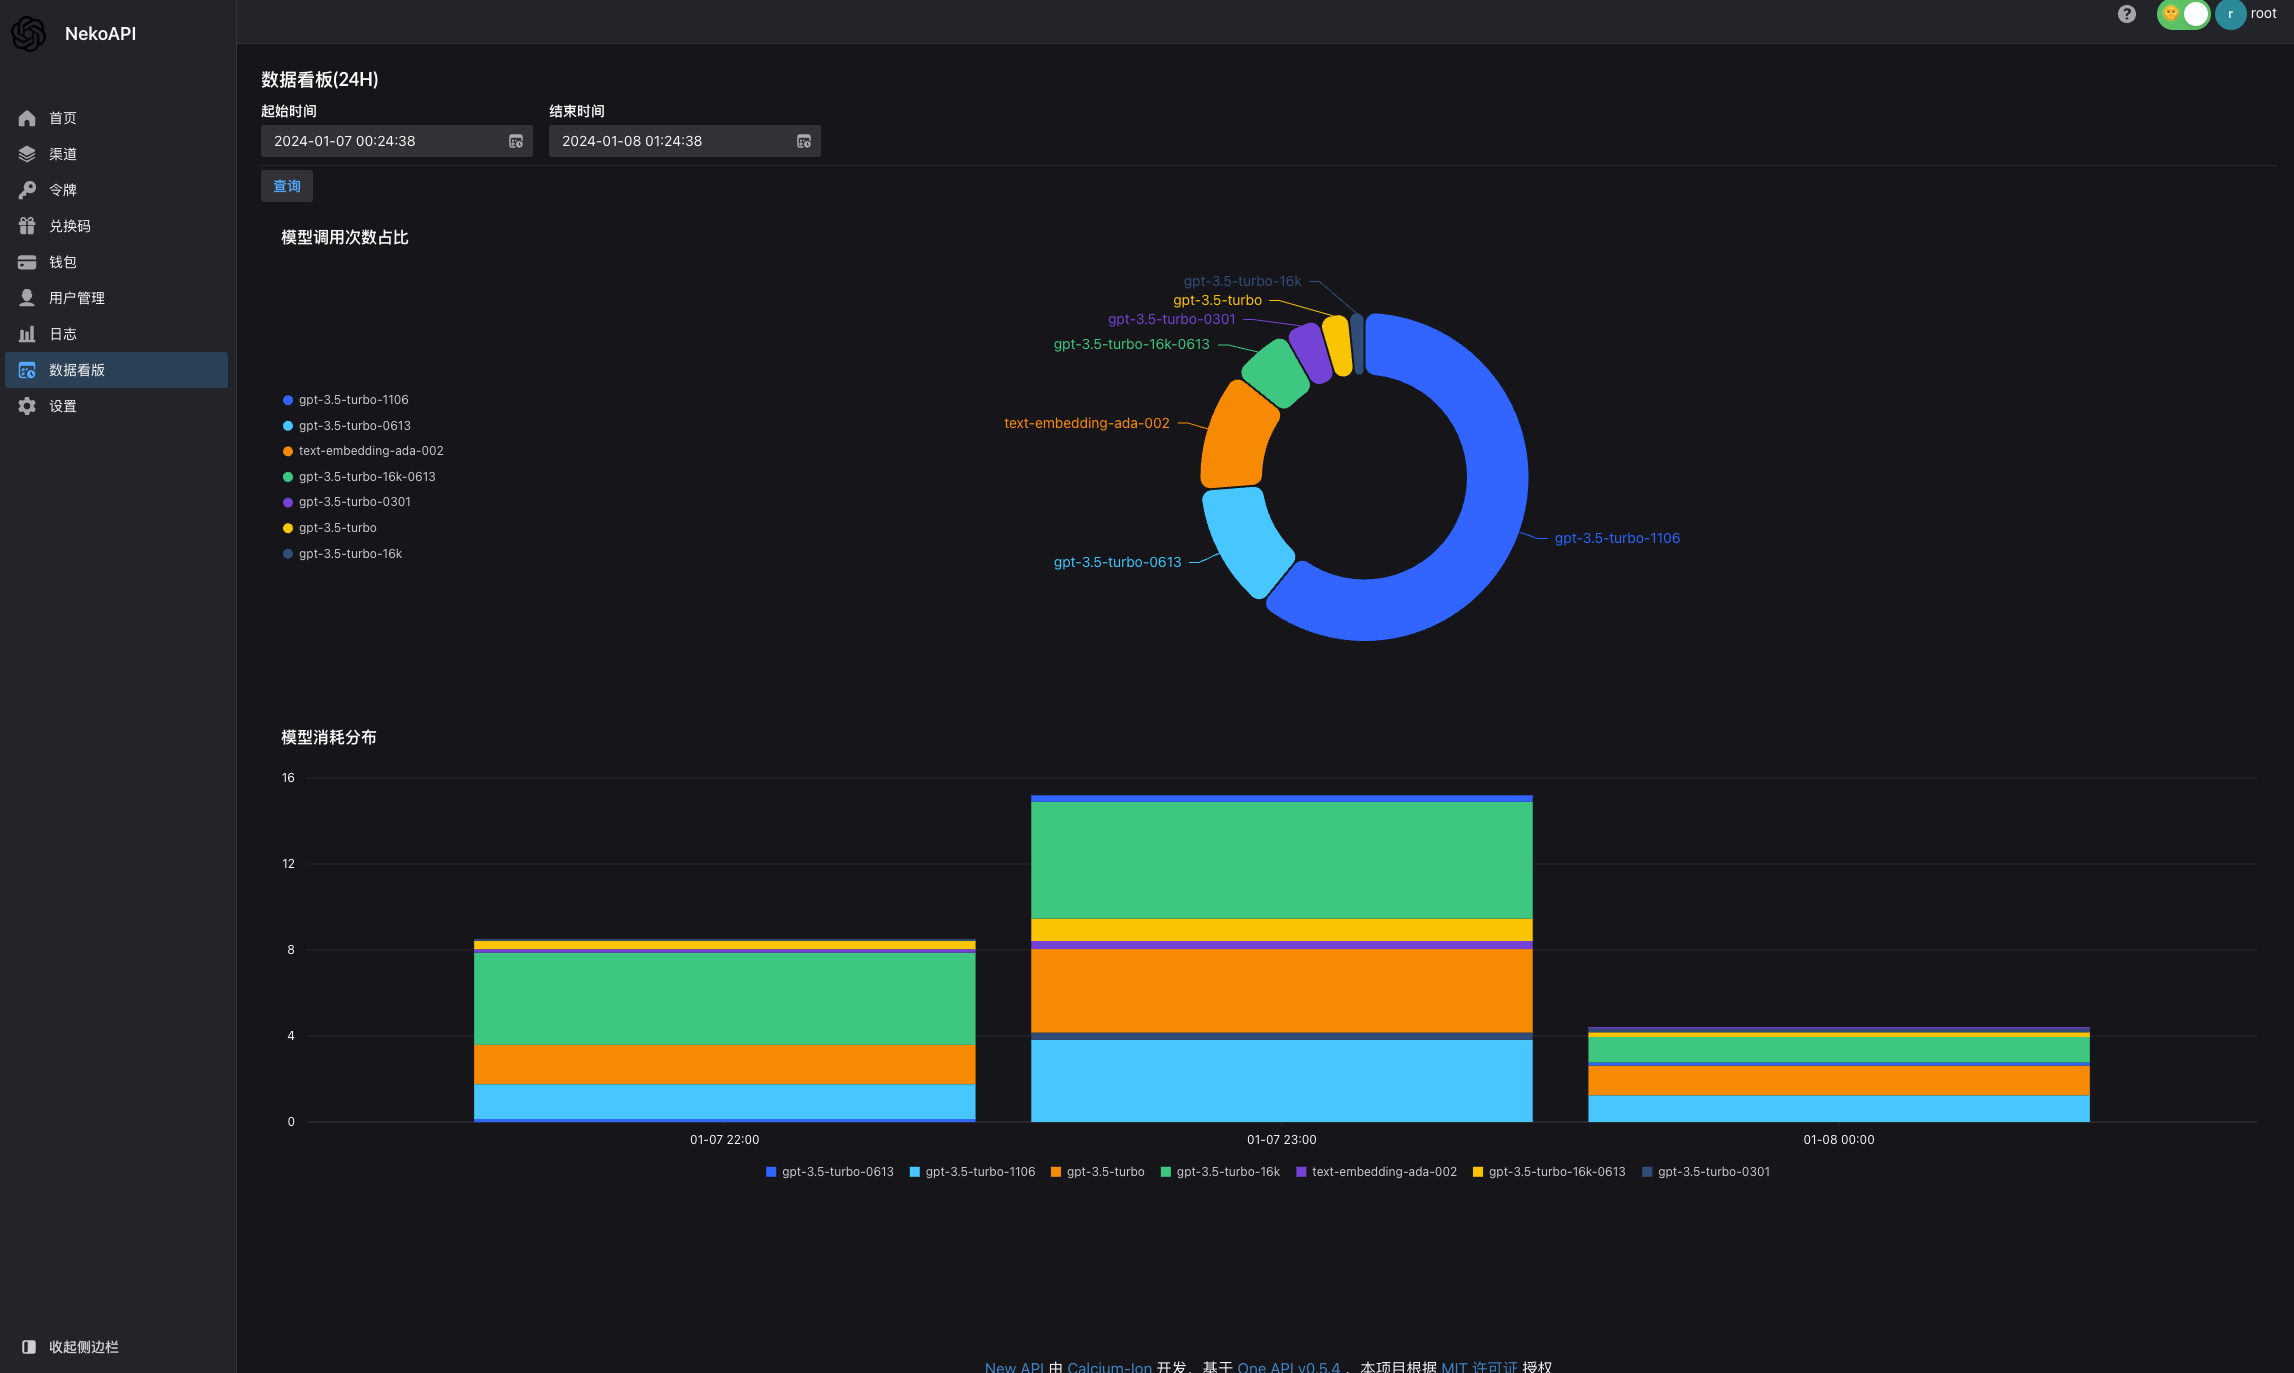Open the Calcium-Ion footer link
This screenshot has width=2294, height=1373.
pyautogui.click(x=1109, y=1367)
